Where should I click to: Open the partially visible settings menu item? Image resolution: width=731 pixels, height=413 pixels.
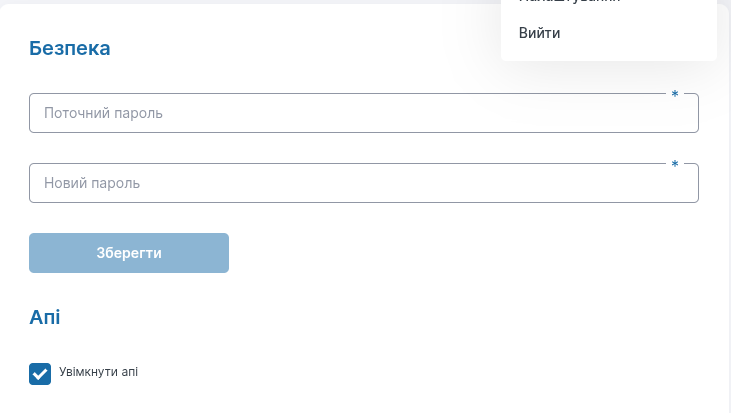coord(570,3)
